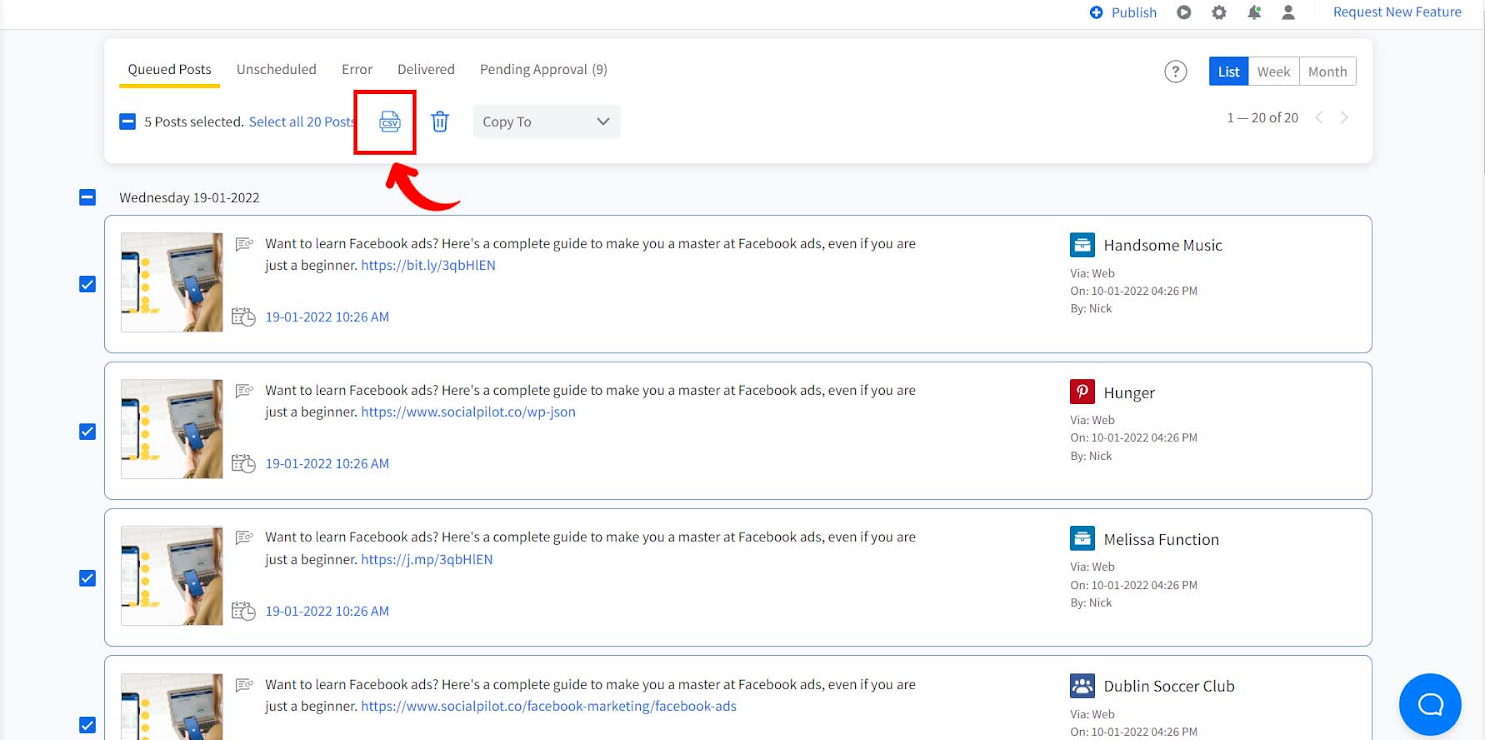Open the help question mark icon
Screen dimensions: 1485x740
pyautogui.click(x=1175, y=71)
